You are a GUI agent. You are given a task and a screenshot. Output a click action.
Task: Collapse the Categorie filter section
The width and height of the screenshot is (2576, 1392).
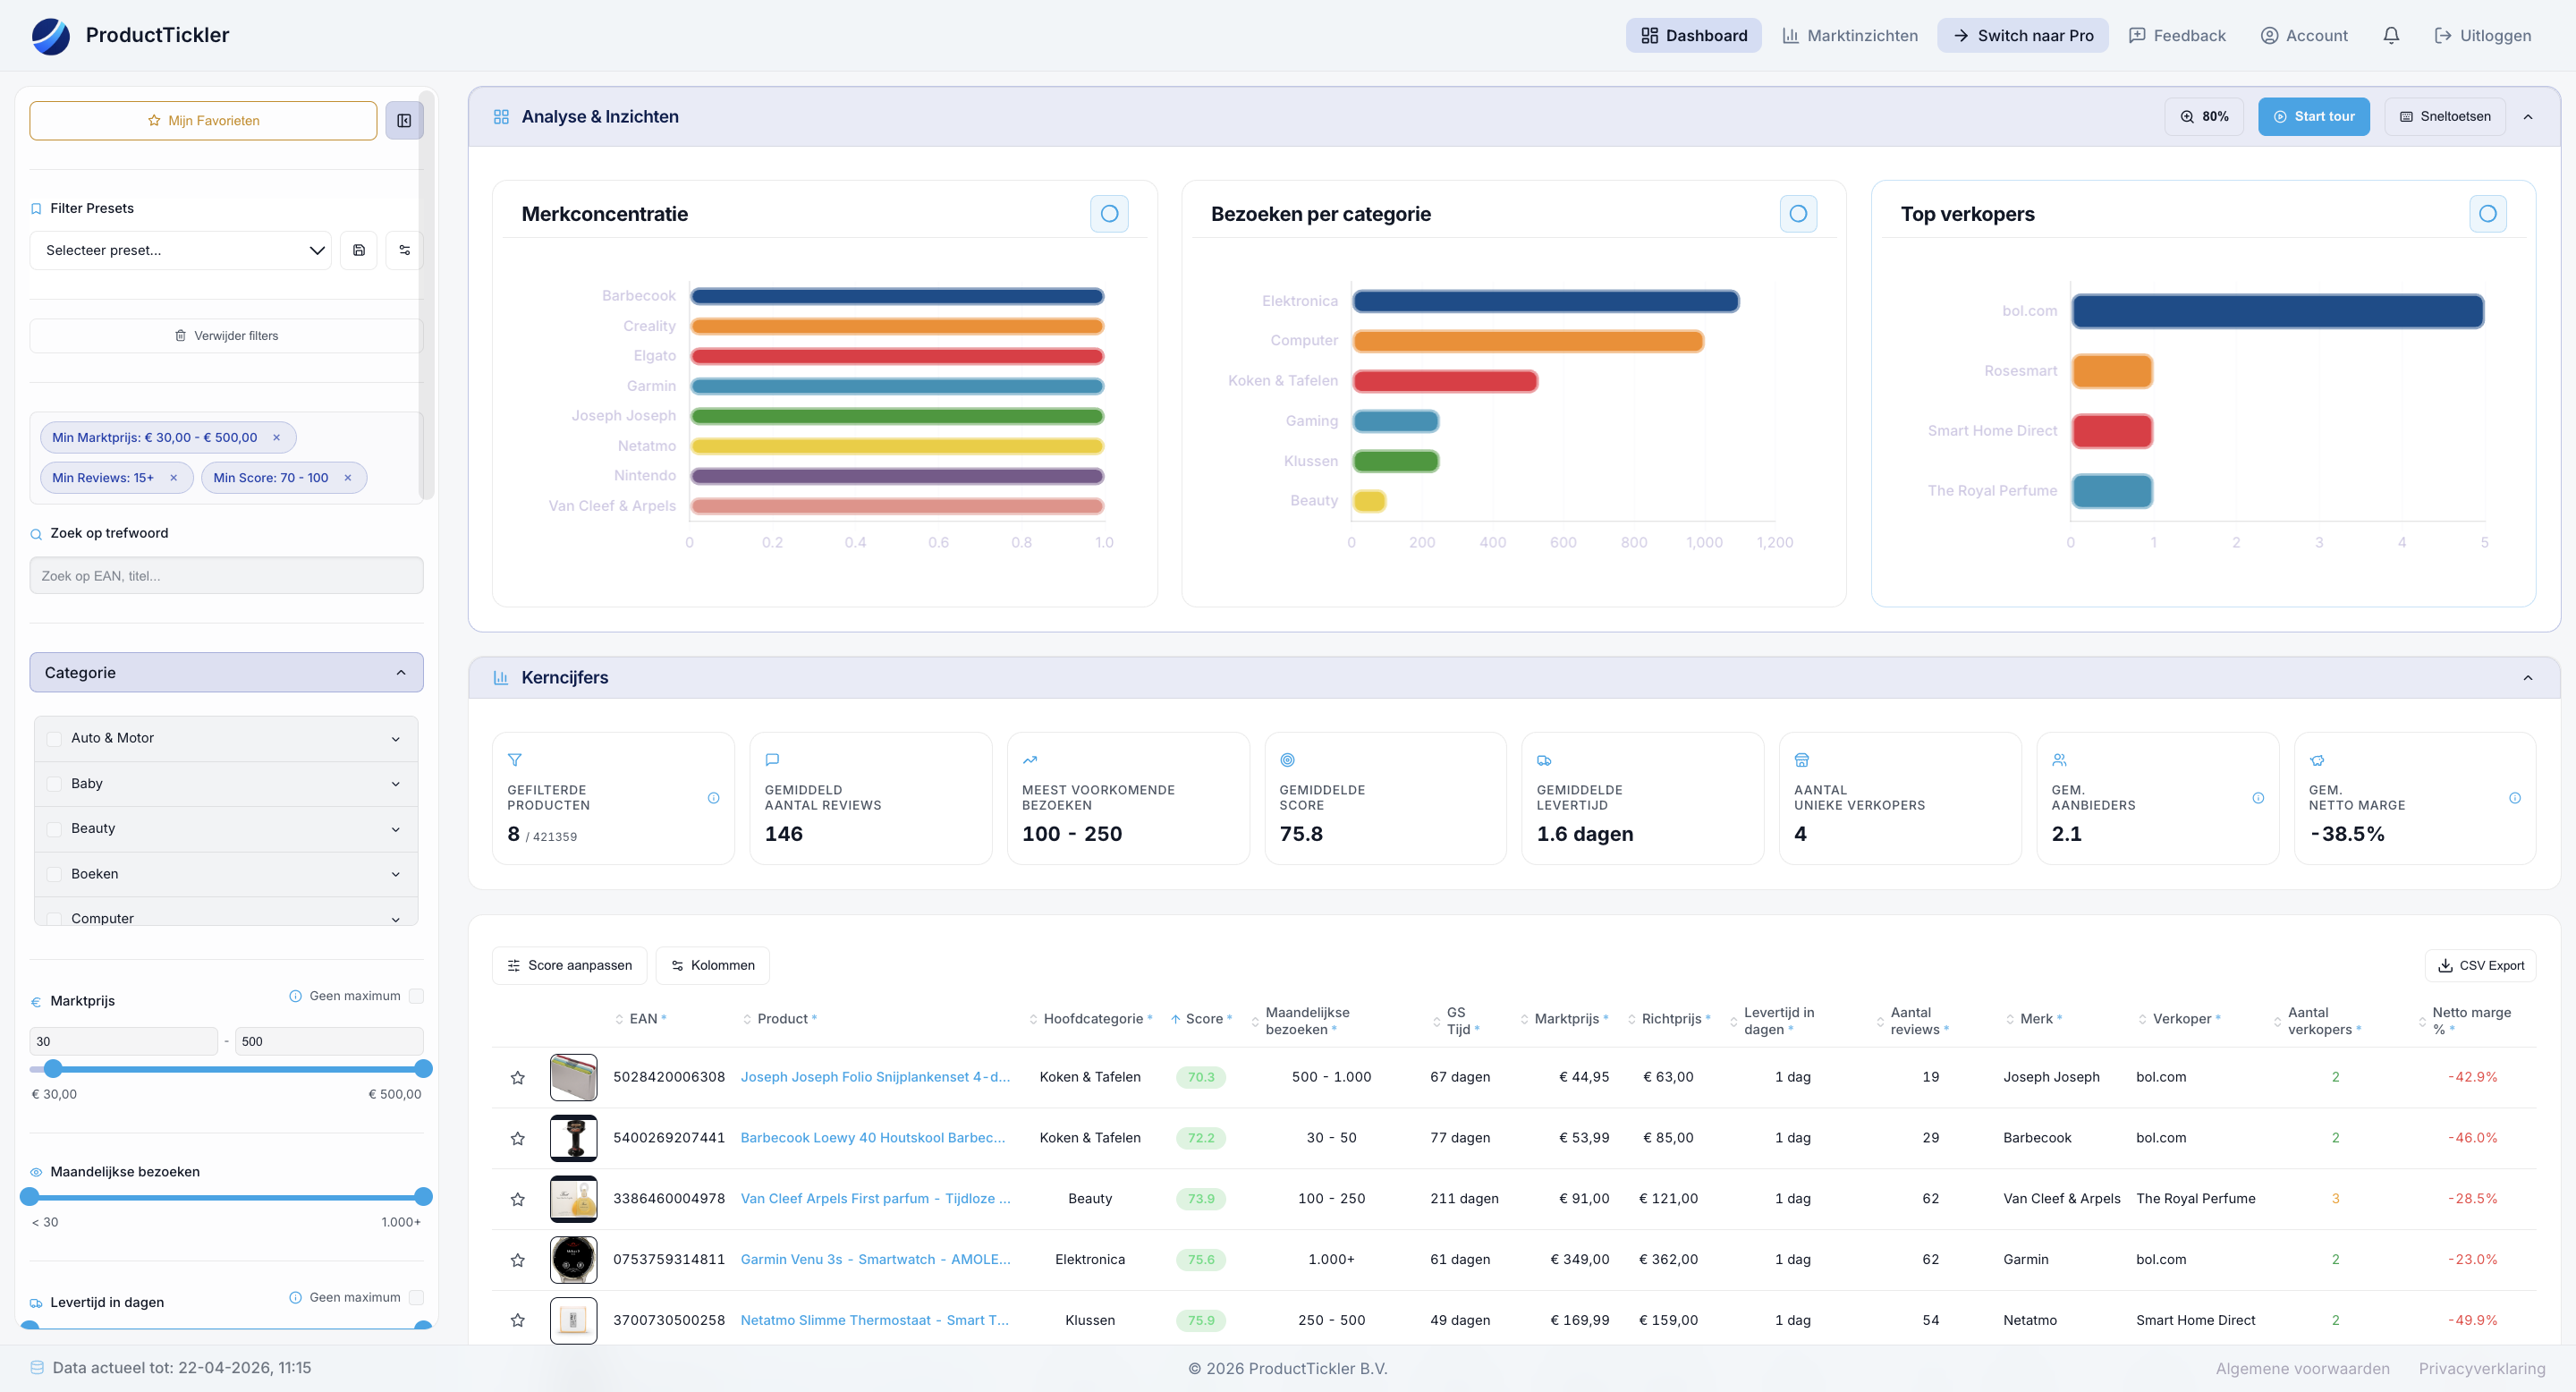pos(226,673)
